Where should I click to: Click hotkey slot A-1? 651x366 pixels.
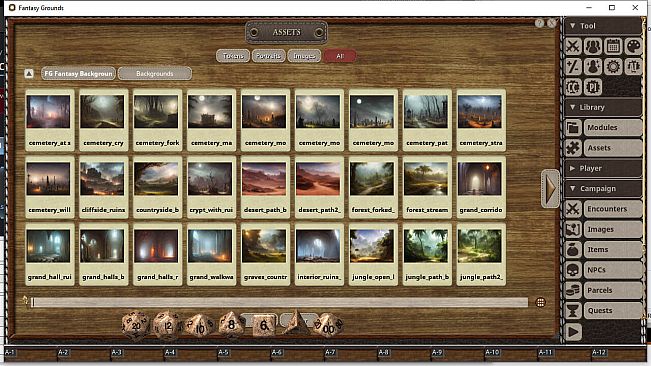tap(30, 354)
